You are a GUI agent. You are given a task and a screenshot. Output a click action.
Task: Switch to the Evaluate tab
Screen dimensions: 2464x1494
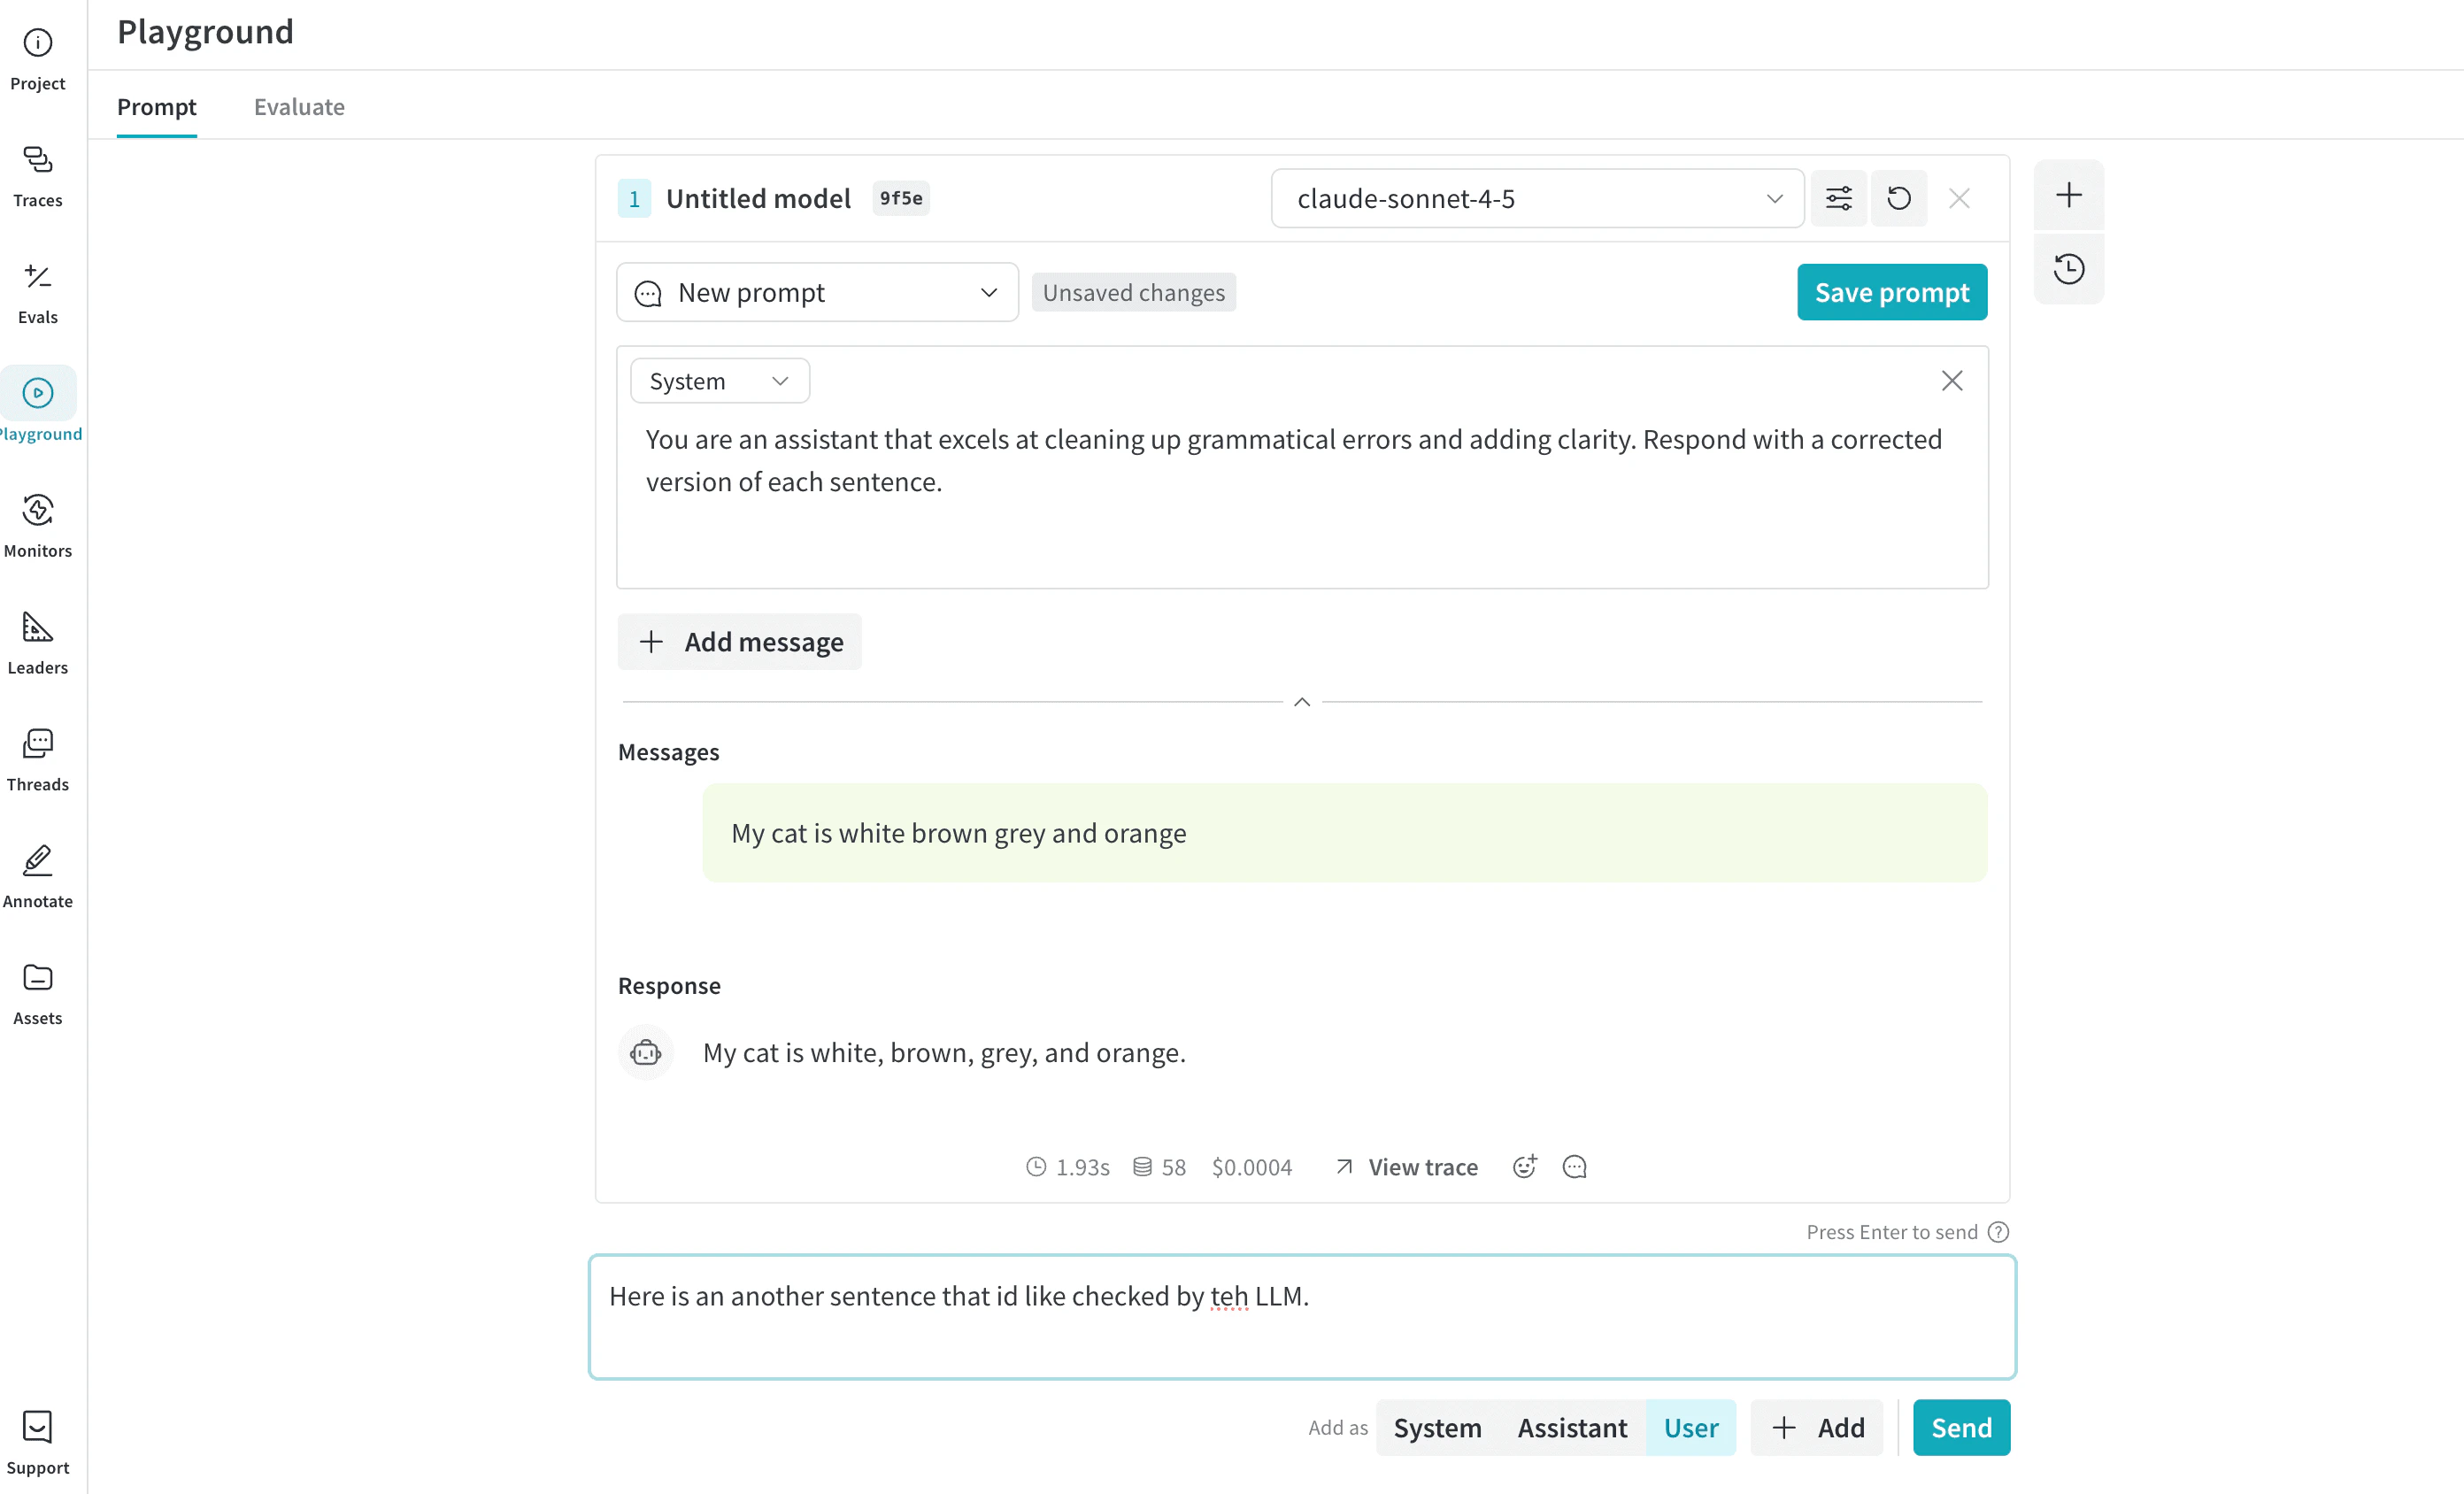pyautogui.click(x=299, y=107)
